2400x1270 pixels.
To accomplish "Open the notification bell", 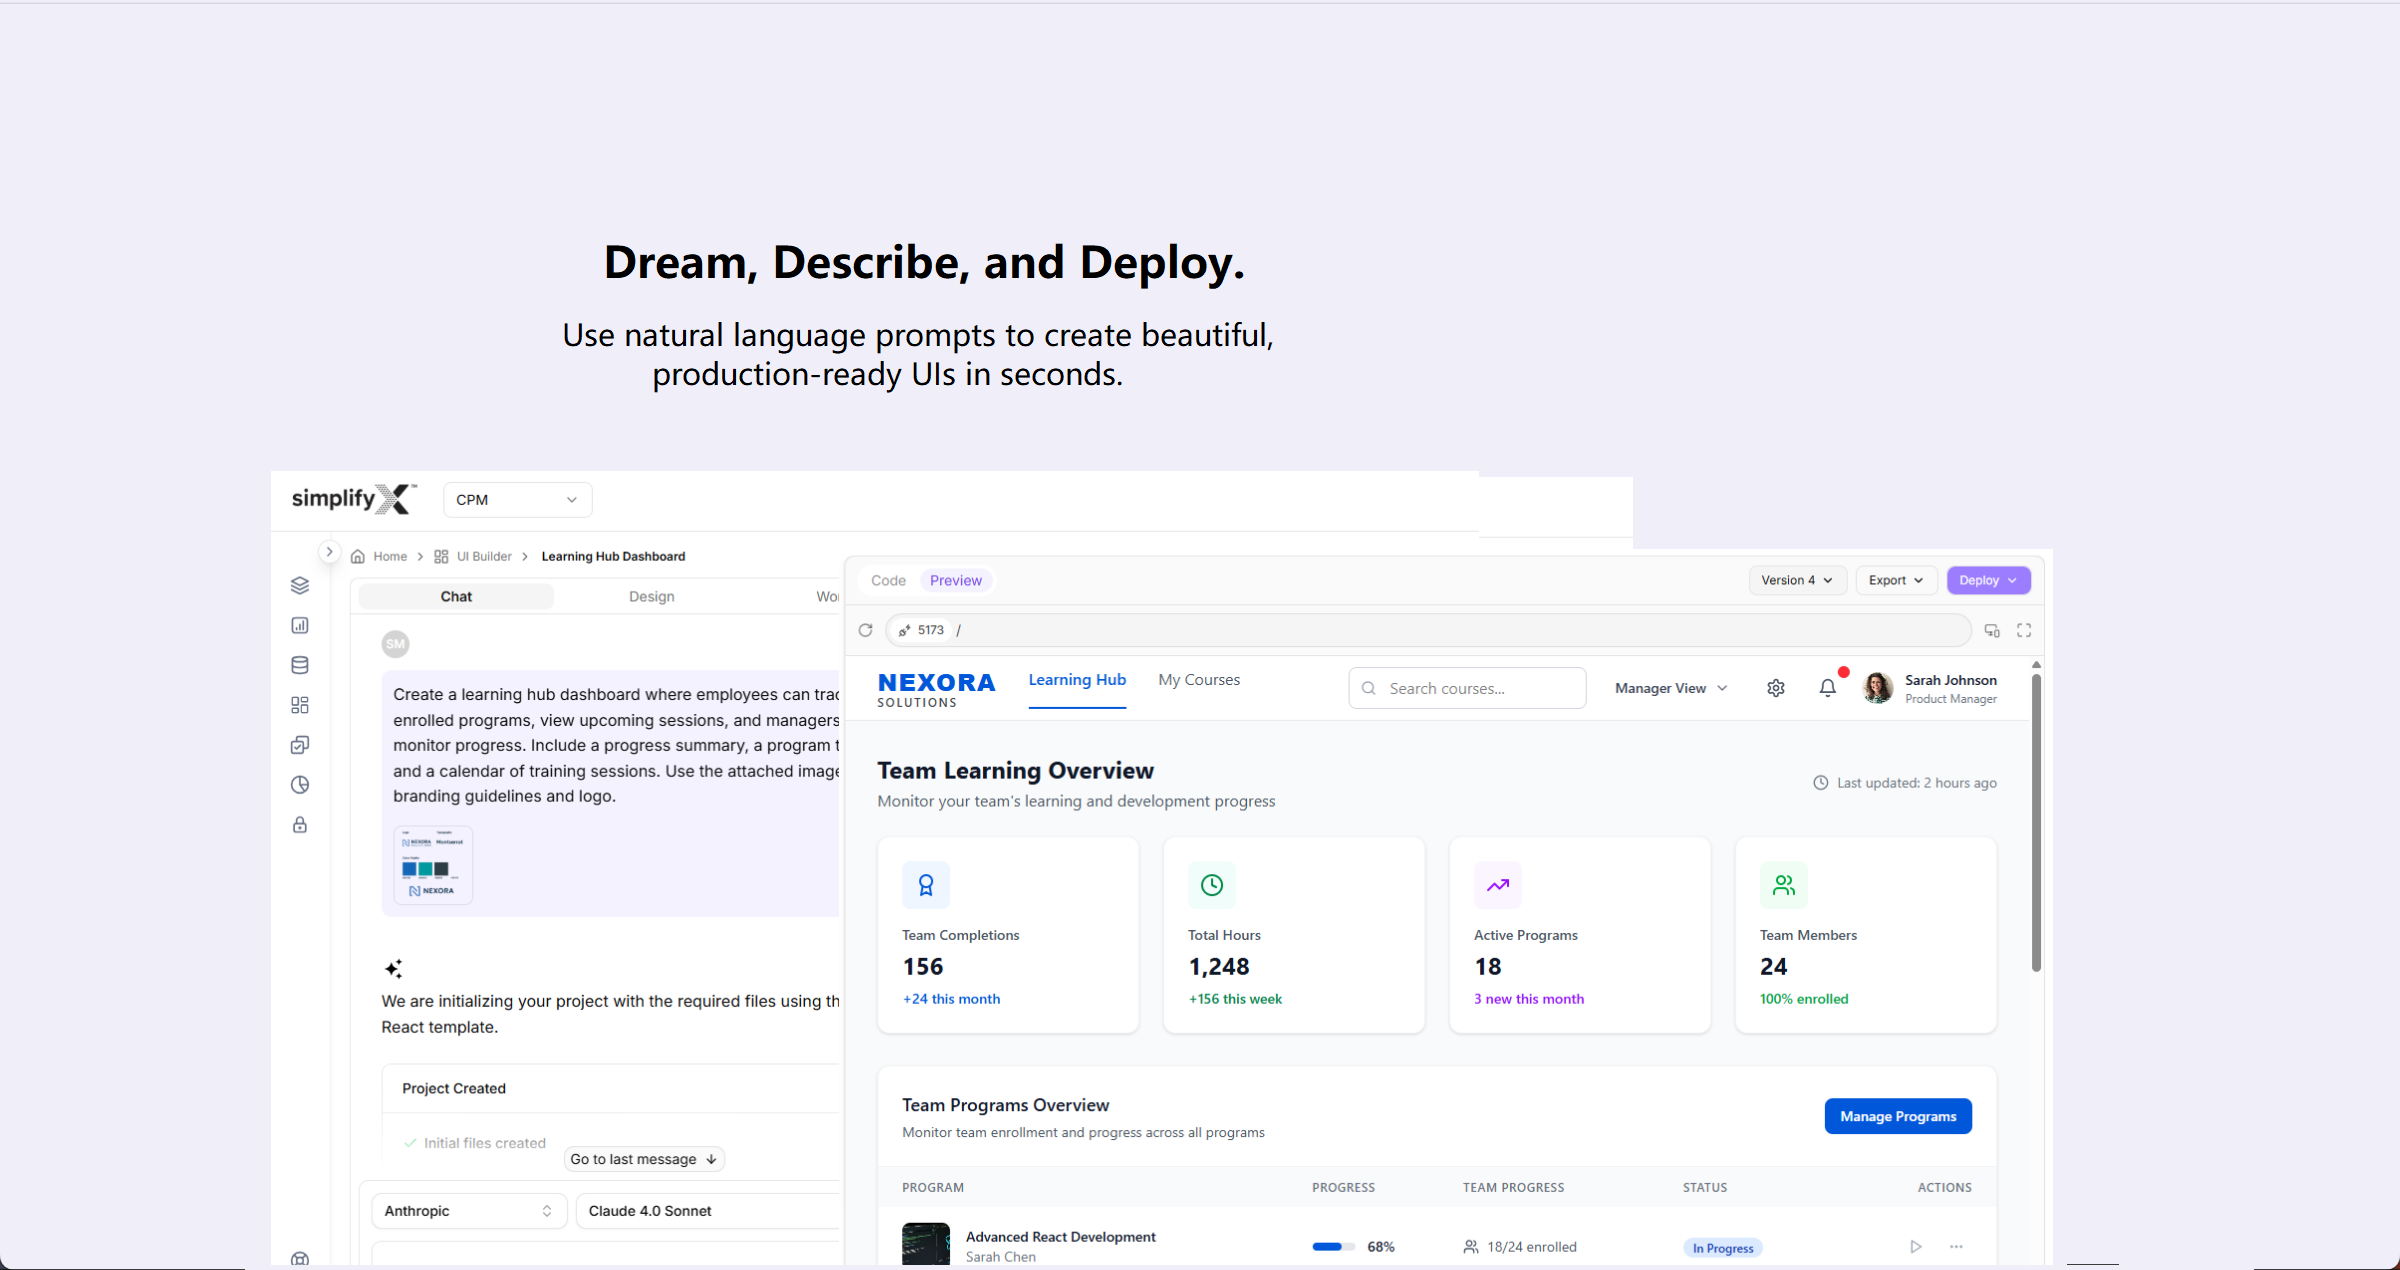I will click(1828, 688).
